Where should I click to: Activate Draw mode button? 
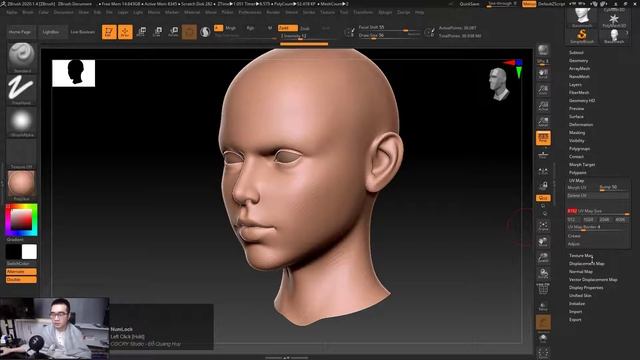pos(125,32)
